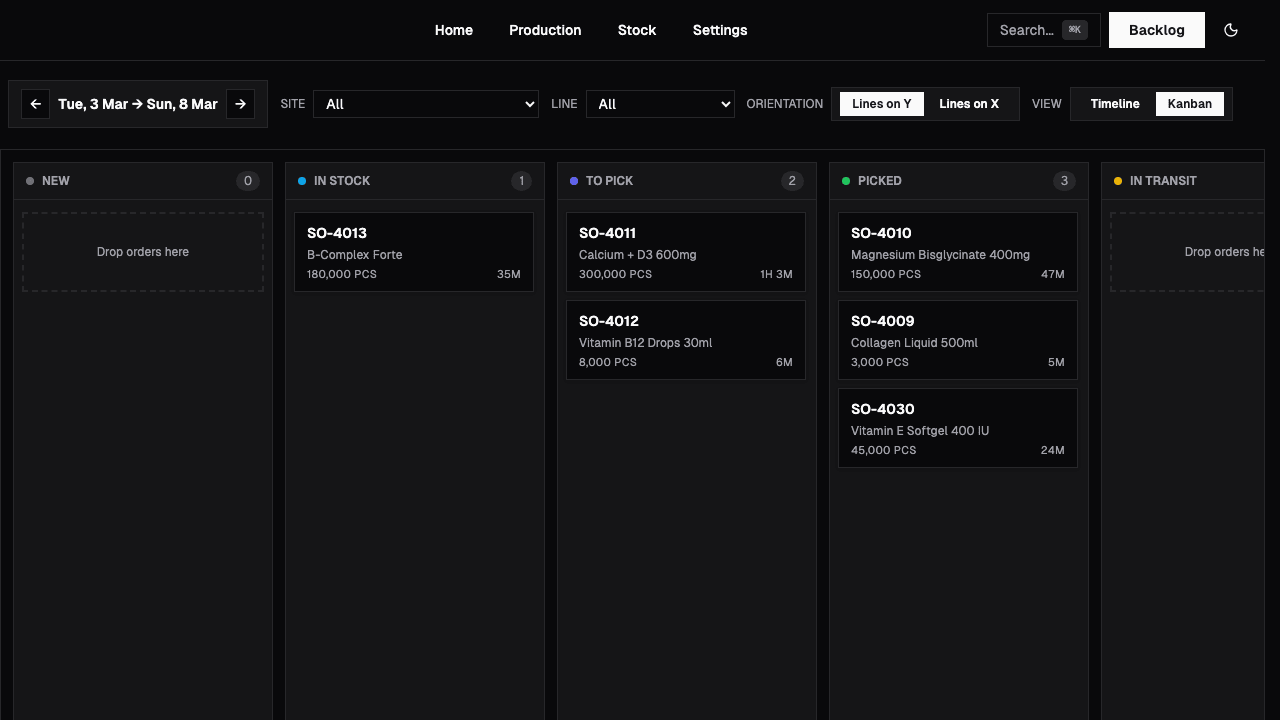This screenshot has height=720, width=1280.
Task: Select the Stock menu item
Action: coord(637,30)
